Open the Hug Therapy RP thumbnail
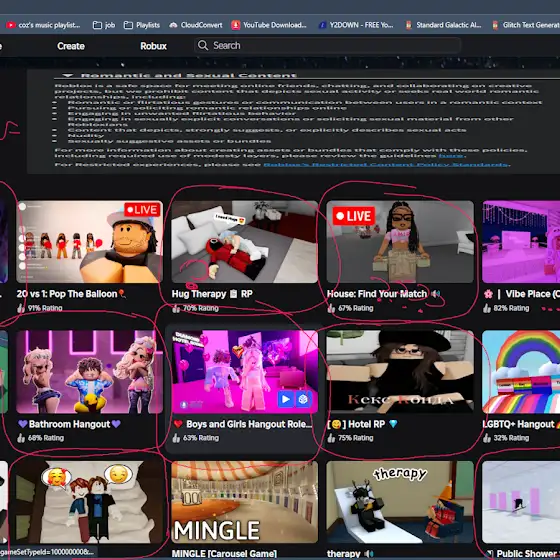The width and height of the screenshot is (560, 560). coord(244,242)
